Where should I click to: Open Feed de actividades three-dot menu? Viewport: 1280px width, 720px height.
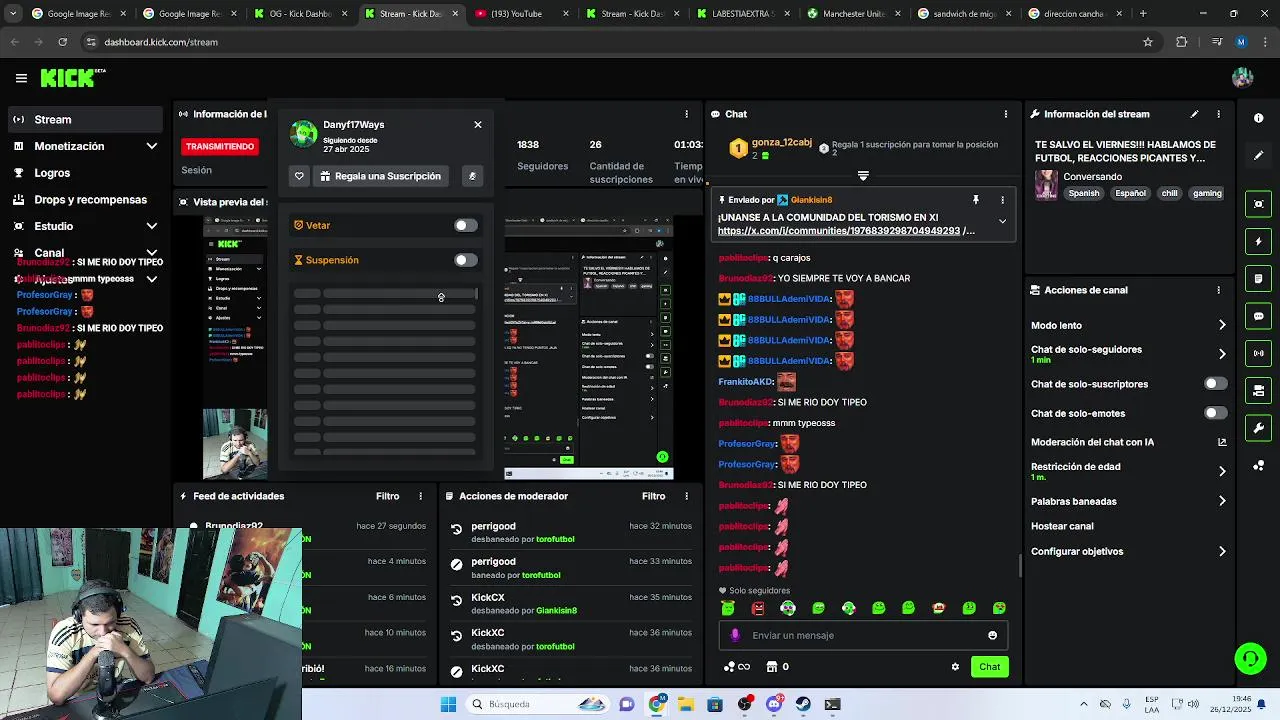pyautogui.click(x=420, y=496)
